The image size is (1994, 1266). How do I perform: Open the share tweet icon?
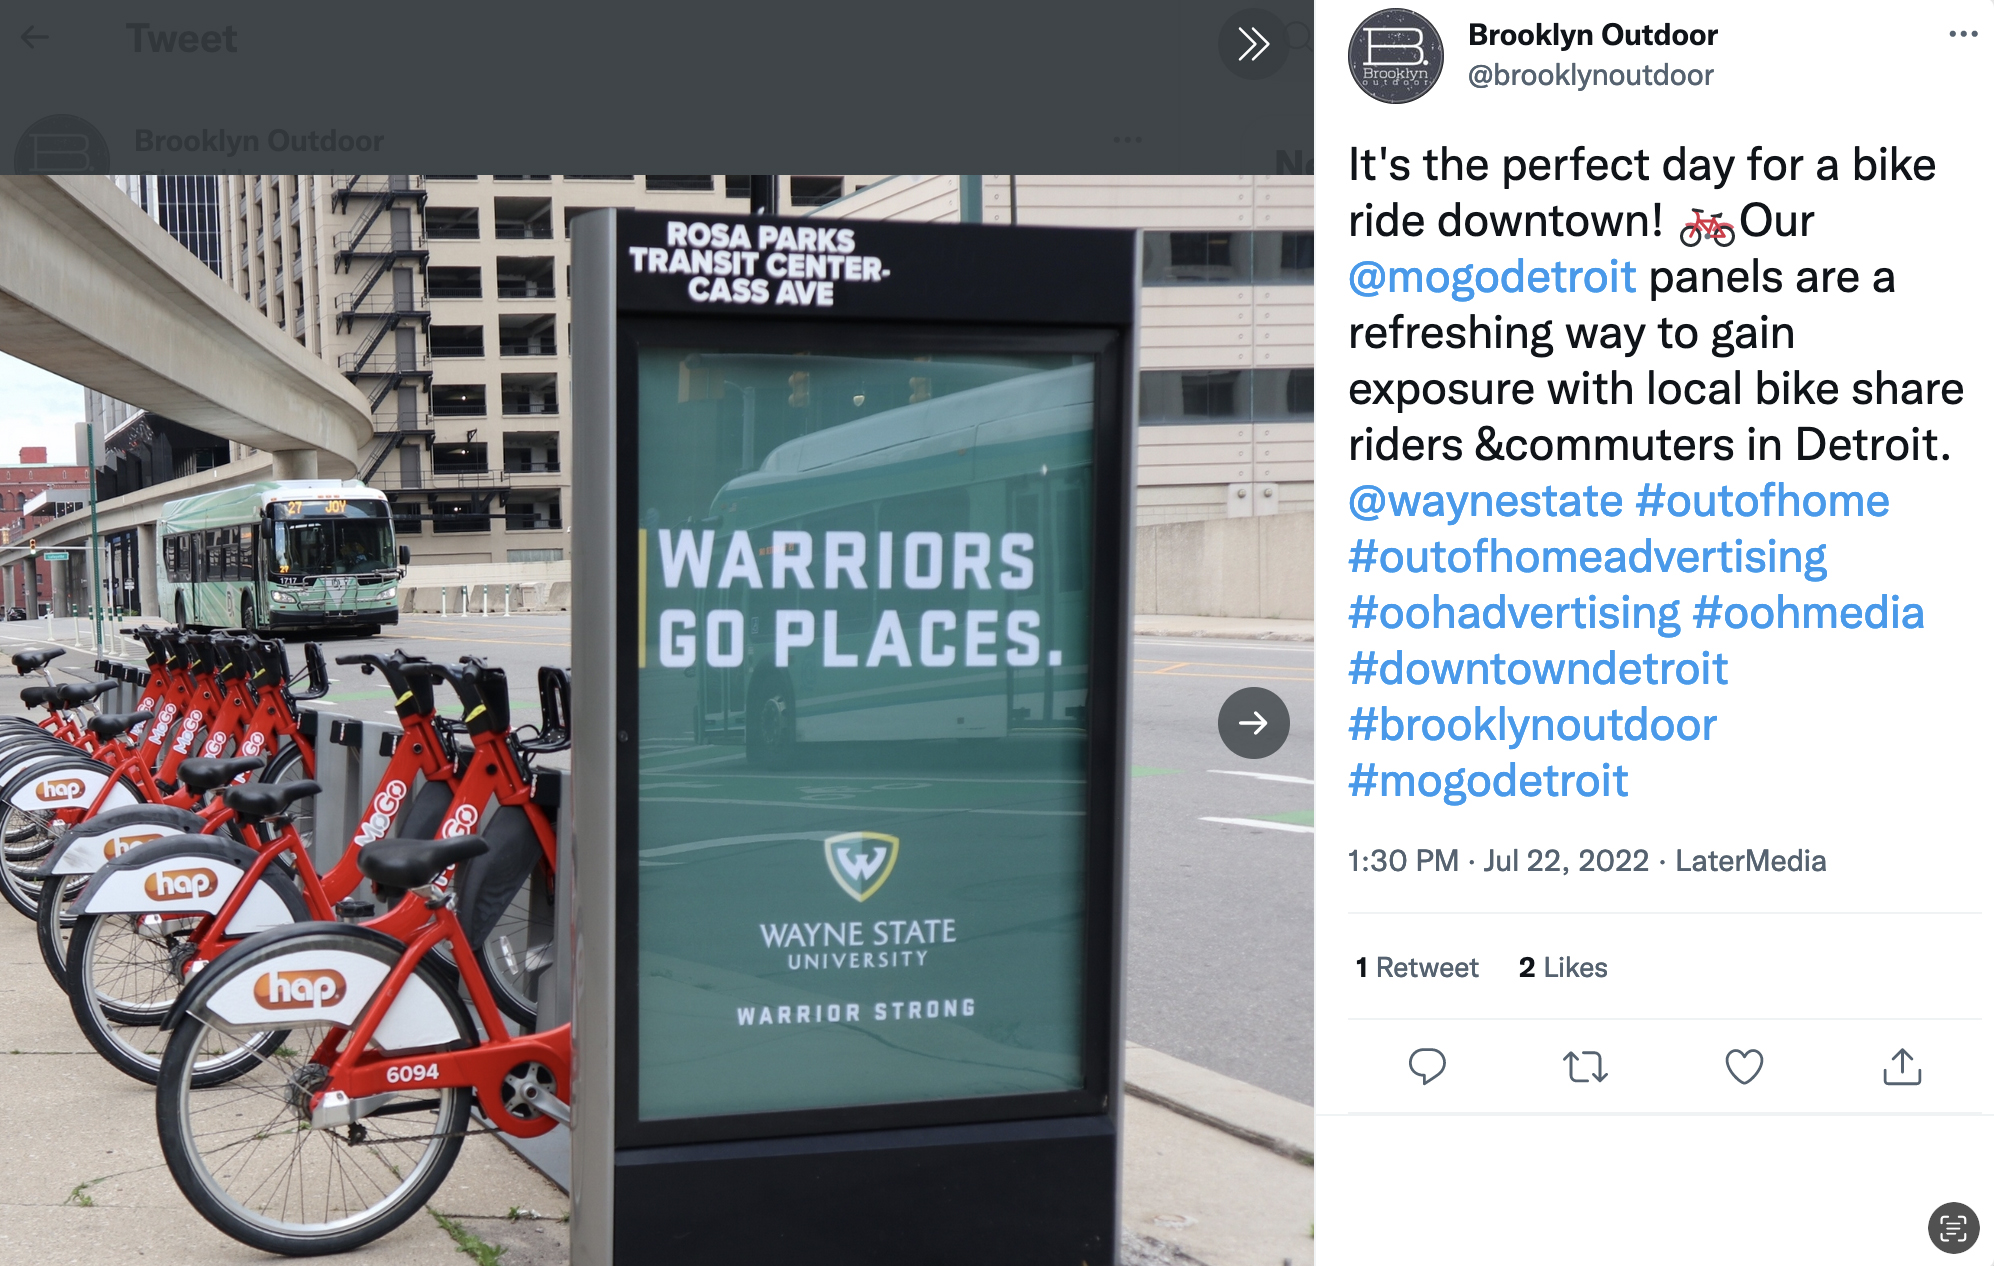[x=1902, y=1067]
